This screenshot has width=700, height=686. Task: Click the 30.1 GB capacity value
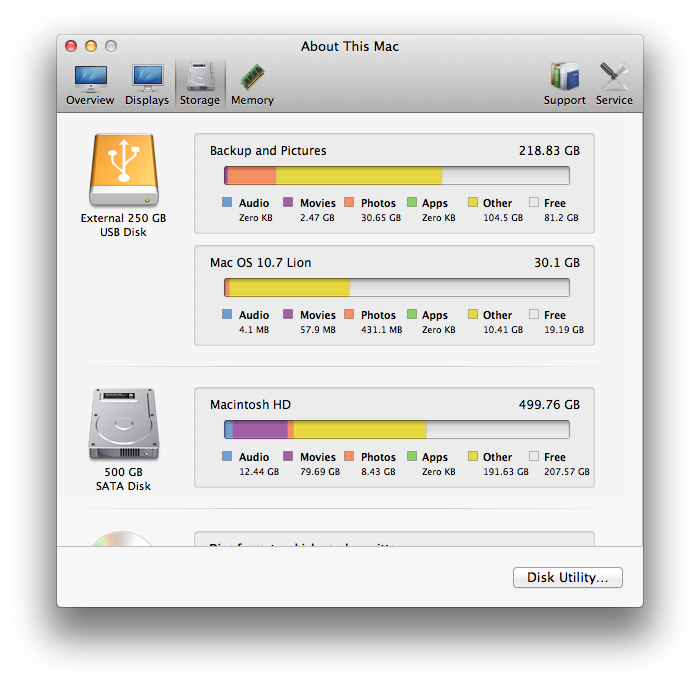[x=557, y=263]
